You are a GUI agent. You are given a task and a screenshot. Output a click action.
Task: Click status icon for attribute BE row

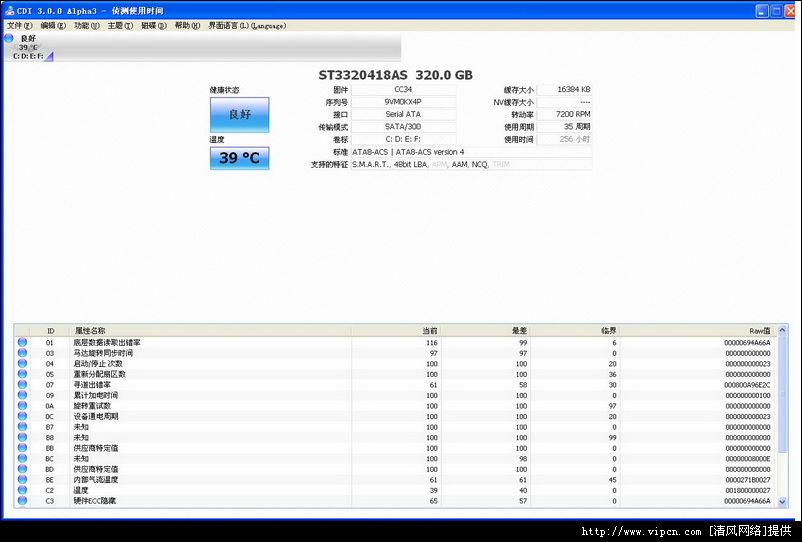(23, 480)
